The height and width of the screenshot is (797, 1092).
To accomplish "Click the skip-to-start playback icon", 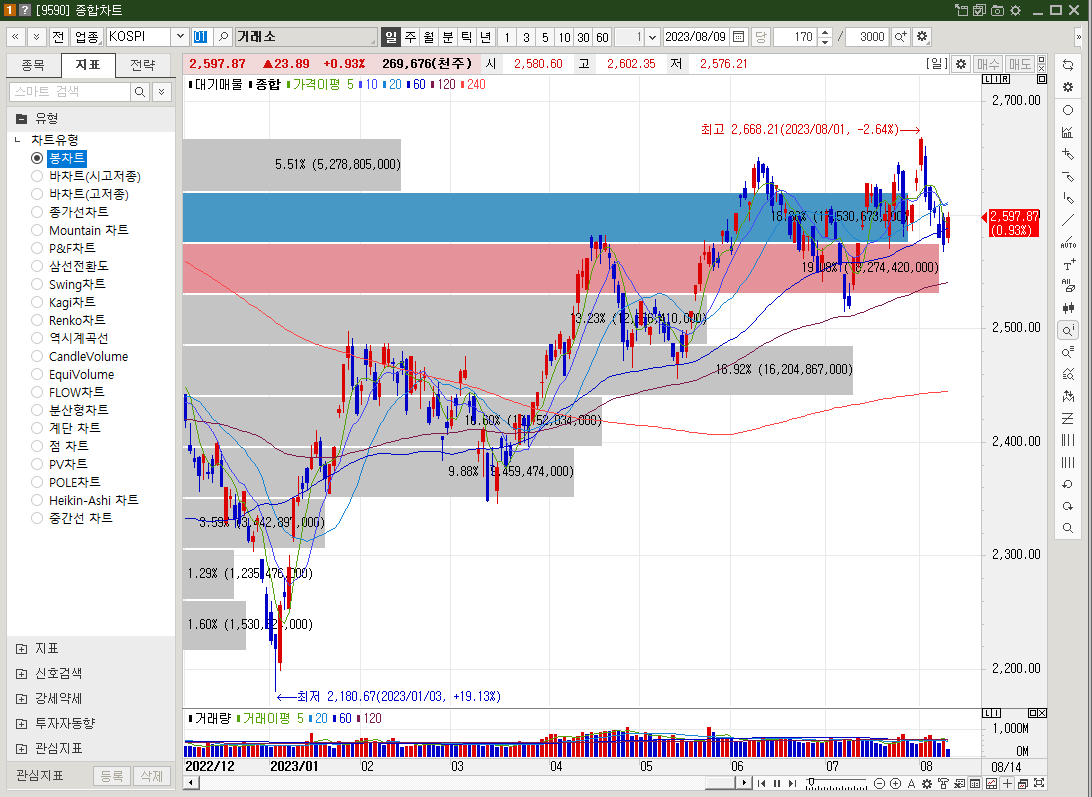I will [761, 784].
